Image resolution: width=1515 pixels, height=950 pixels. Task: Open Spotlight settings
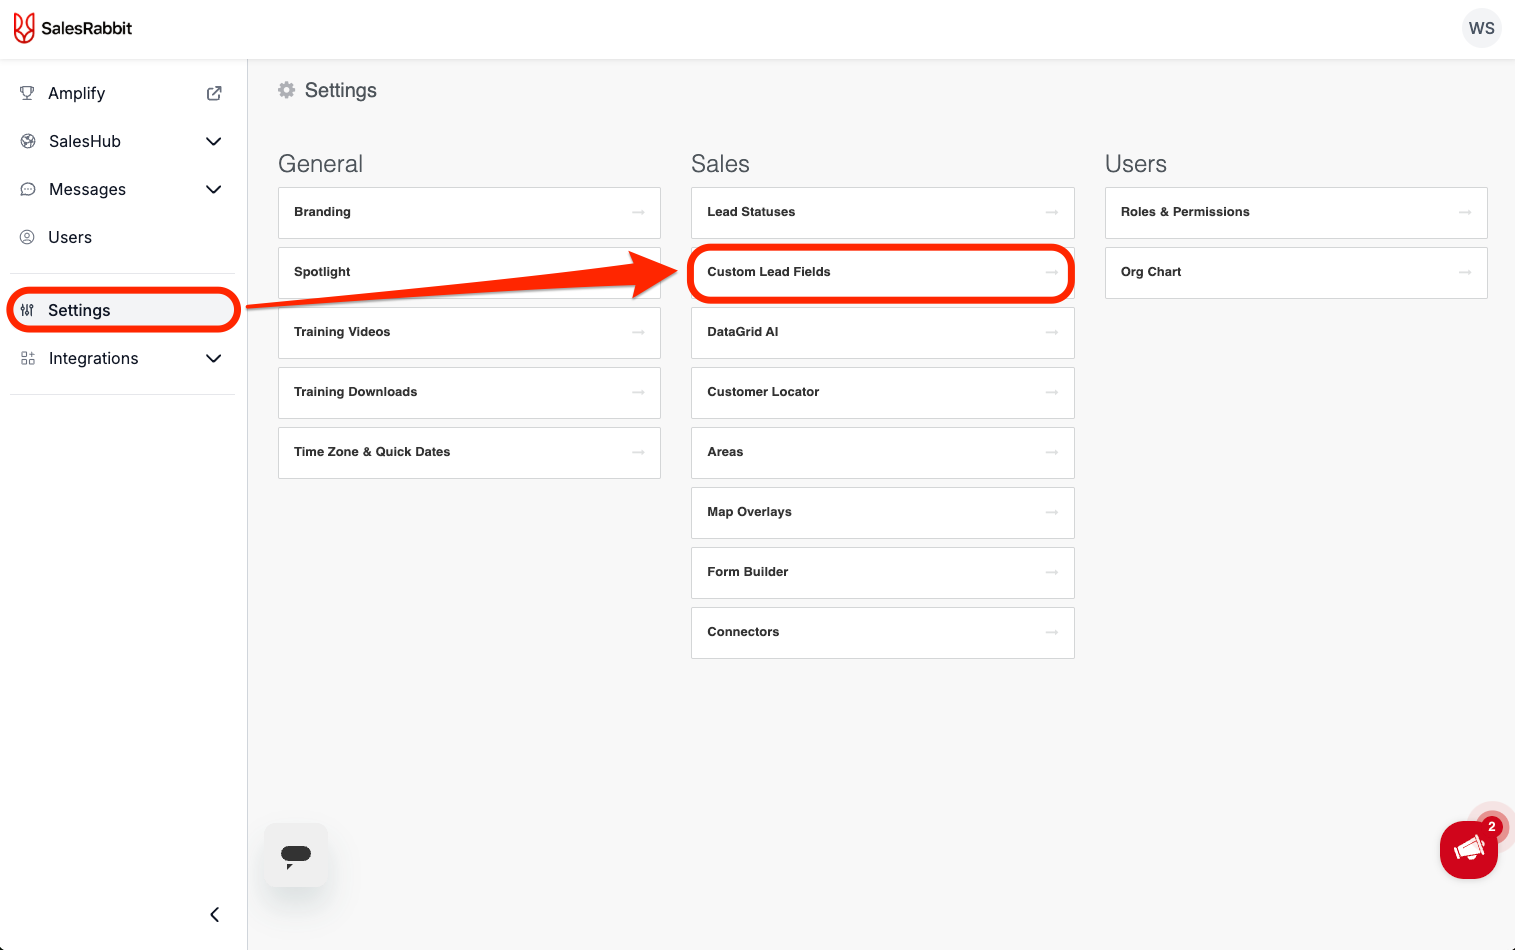(469, 272)
